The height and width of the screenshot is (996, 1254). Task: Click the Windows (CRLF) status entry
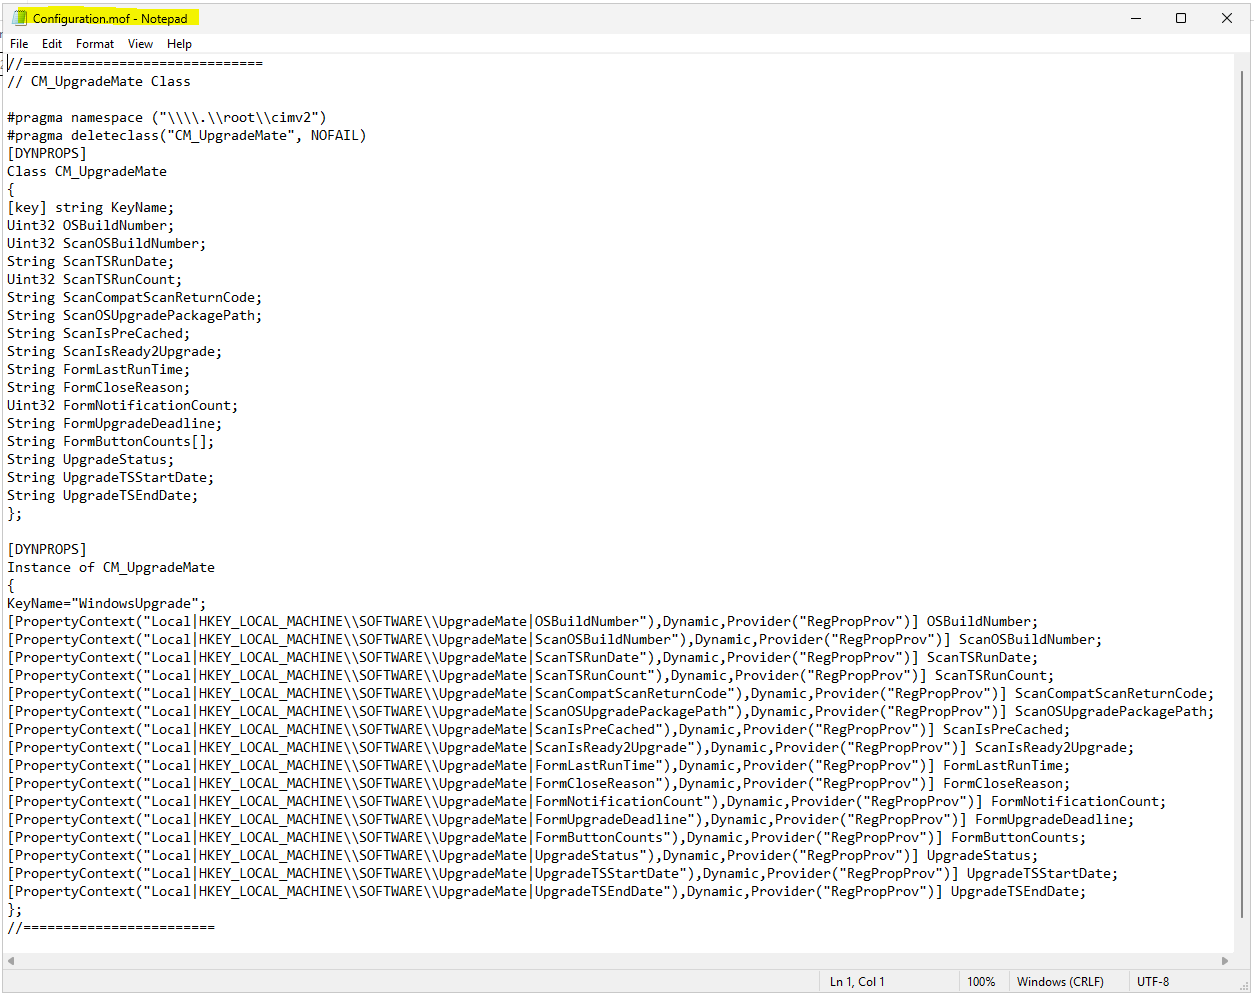click(x=1060, y=982)
